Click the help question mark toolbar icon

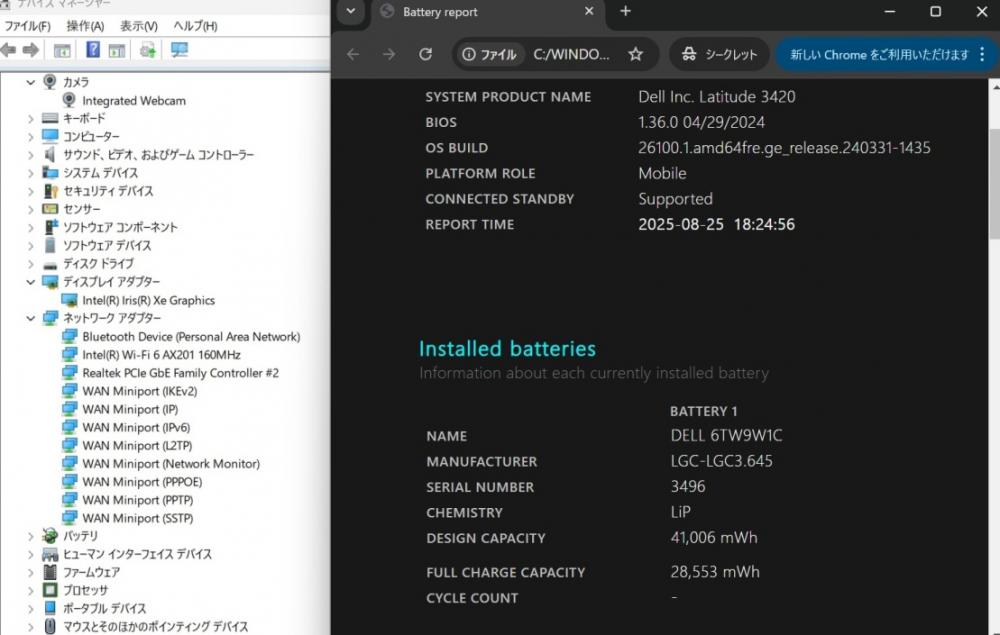pyautogui.click(x=92, y=49)
